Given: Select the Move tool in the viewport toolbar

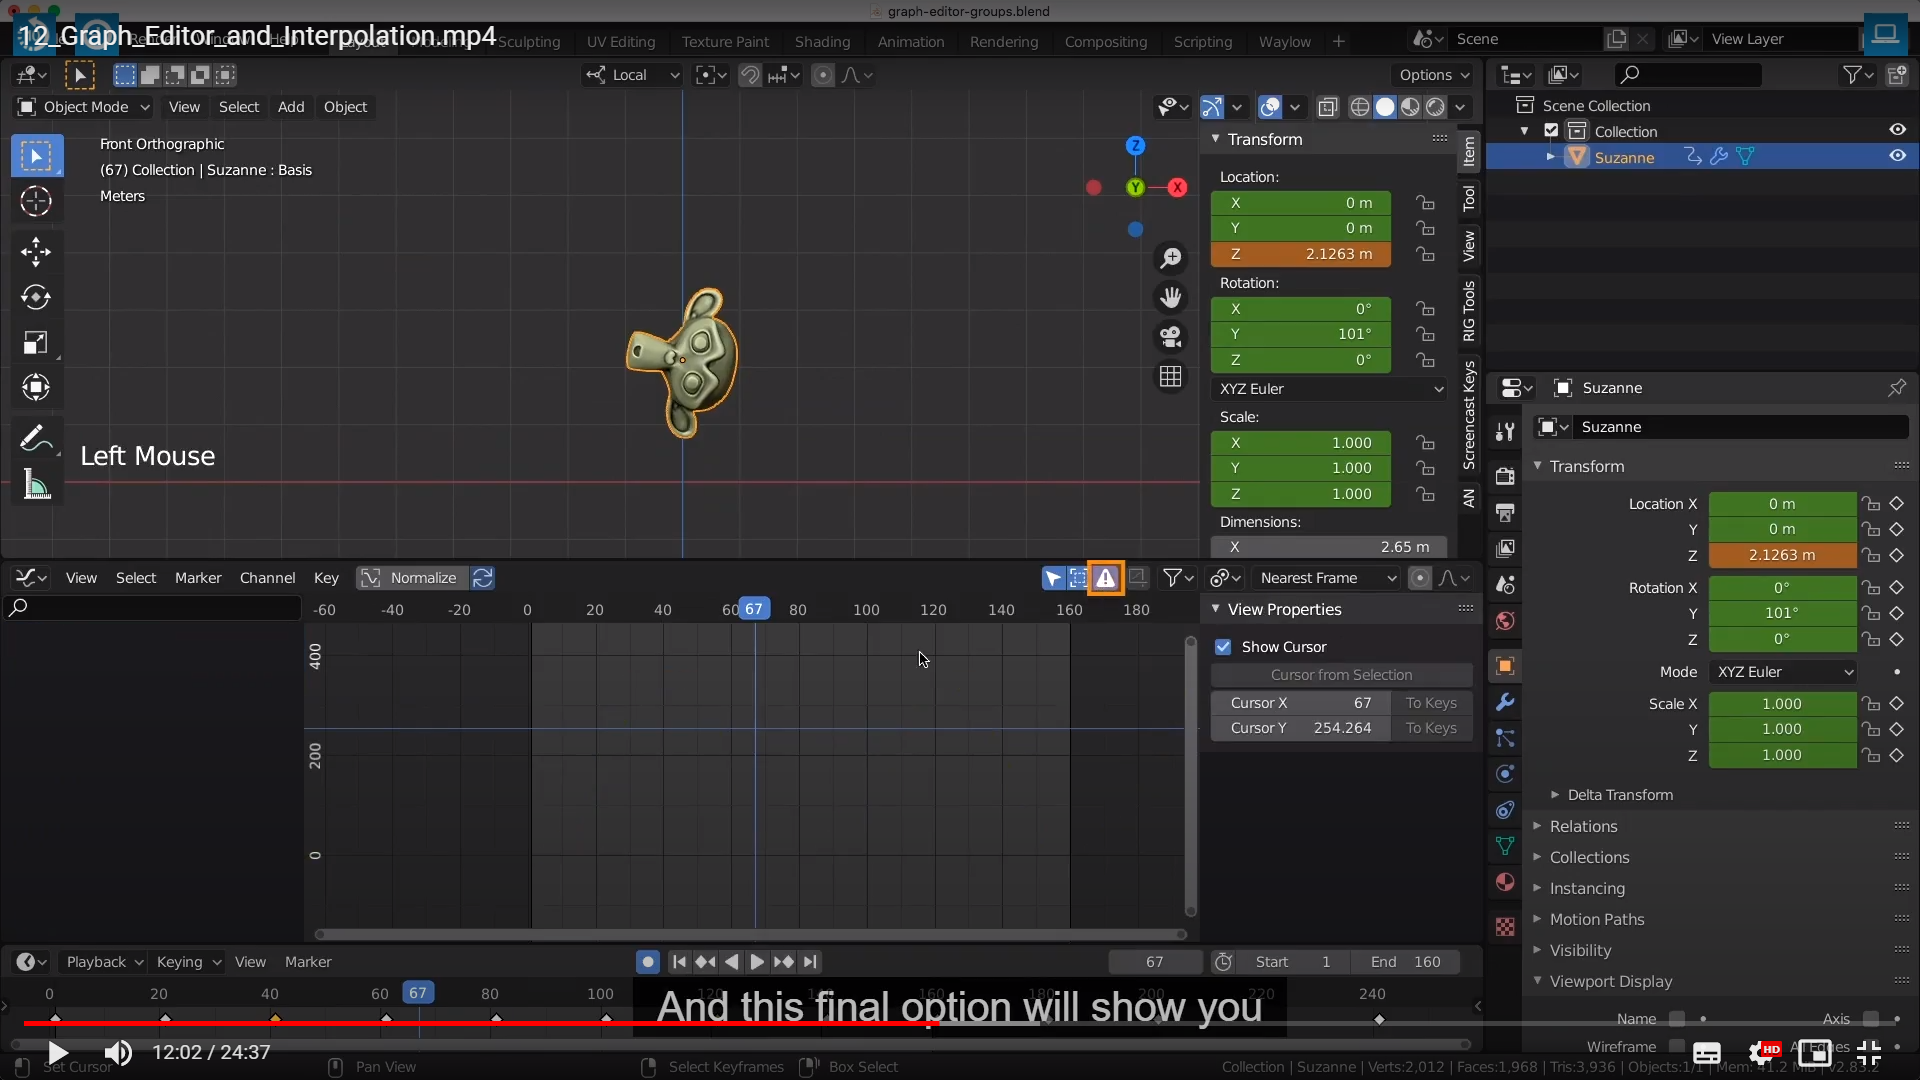Looking at the screenshot, I should [36, 251].
